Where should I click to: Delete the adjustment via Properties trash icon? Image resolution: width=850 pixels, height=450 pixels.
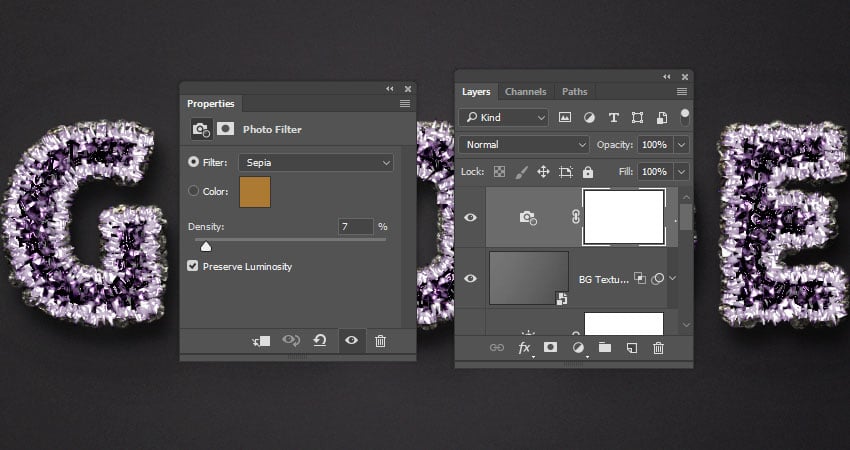pyautogui.click(x=381, y=341)
